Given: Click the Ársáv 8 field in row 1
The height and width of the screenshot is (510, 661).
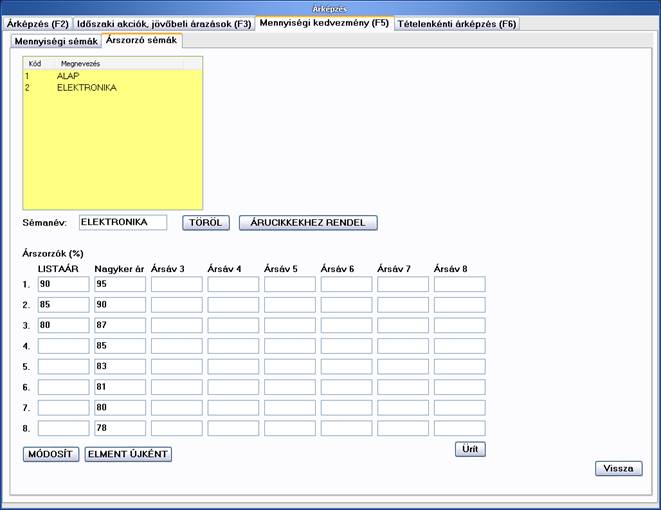Looking at the screenshot, I should [x=459, y=284].
